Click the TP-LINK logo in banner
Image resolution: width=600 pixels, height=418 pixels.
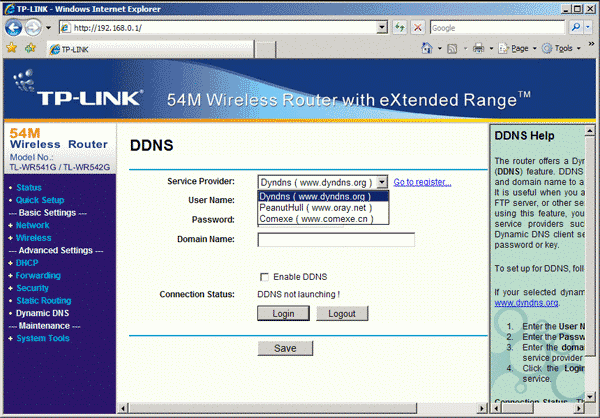[x=78, y=89]
